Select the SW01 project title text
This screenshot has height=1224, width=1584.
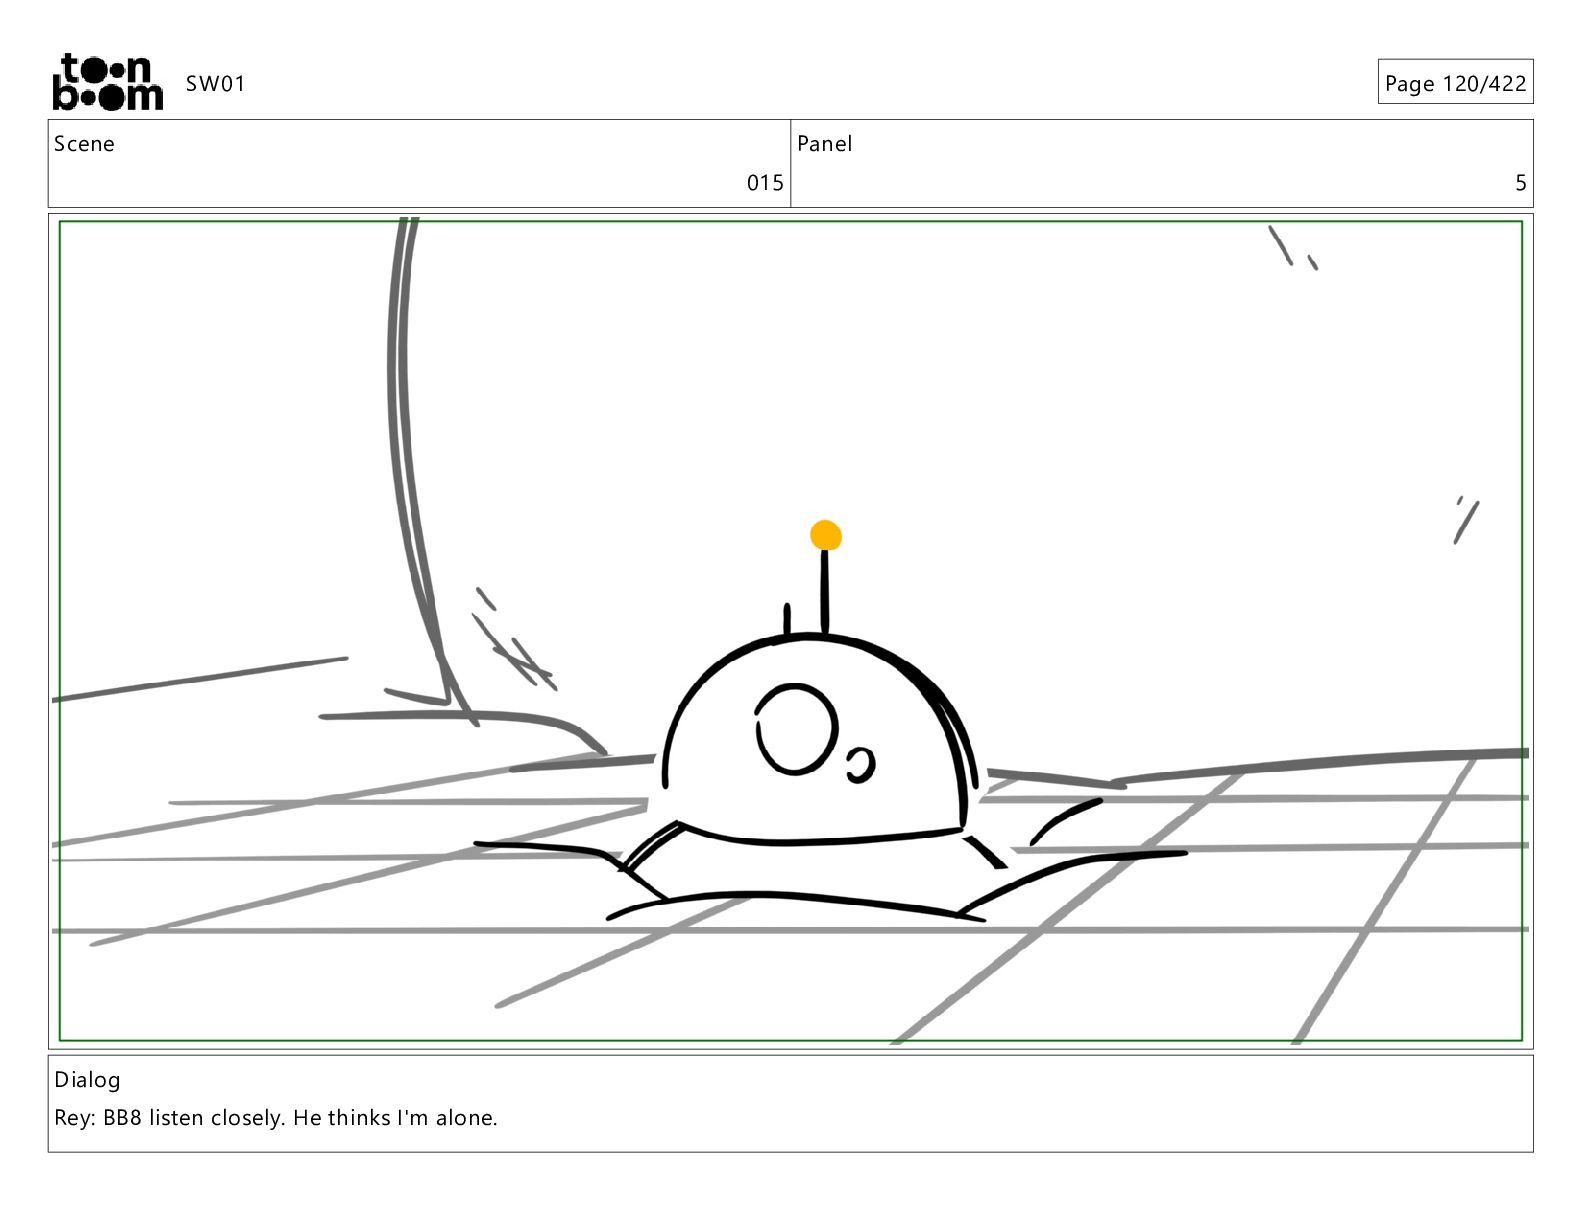tap(215, 84)
